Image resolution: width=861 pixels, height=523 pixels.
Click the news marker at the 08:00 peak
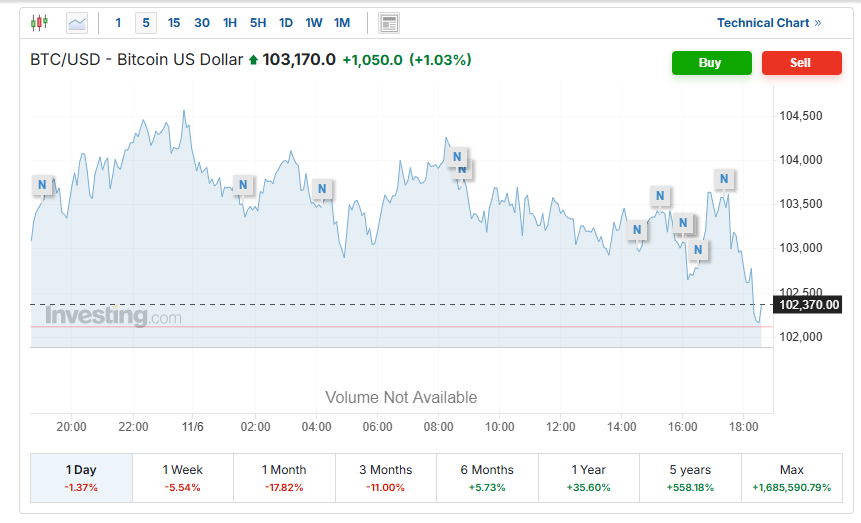click(456, 157)
